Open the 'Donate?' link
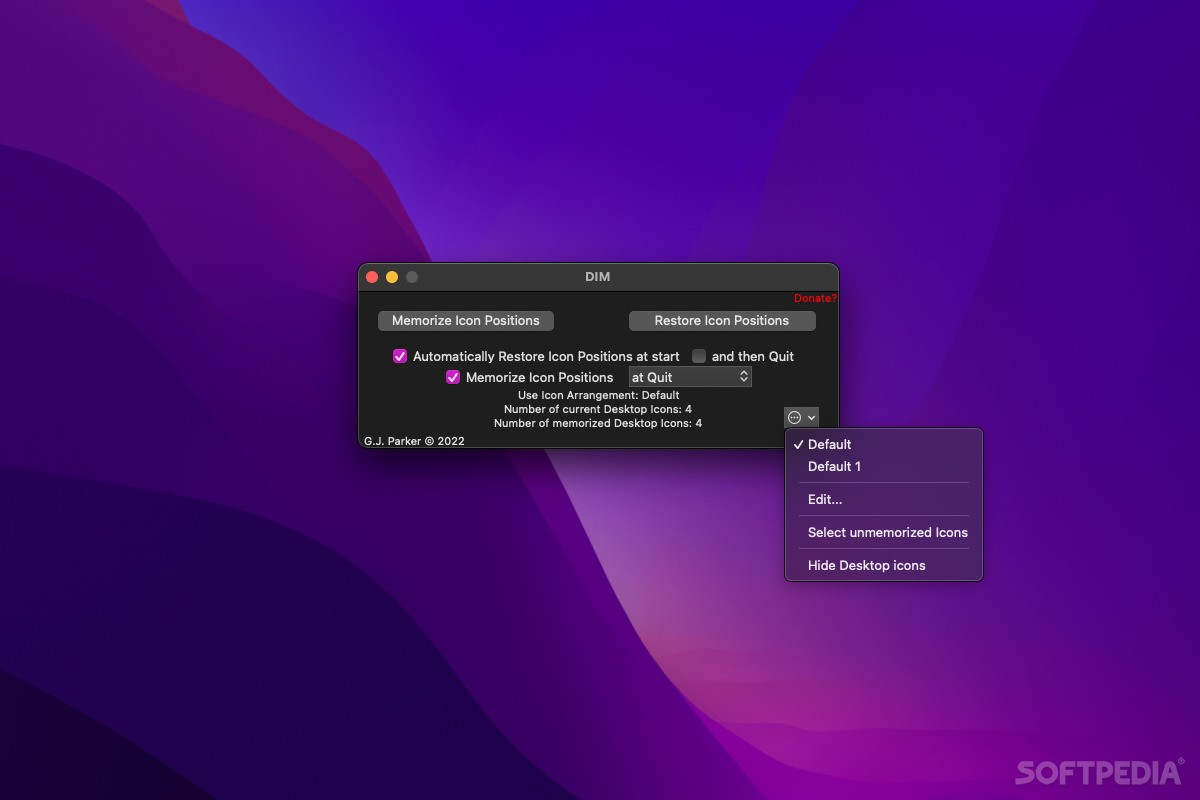 [814, 298]
